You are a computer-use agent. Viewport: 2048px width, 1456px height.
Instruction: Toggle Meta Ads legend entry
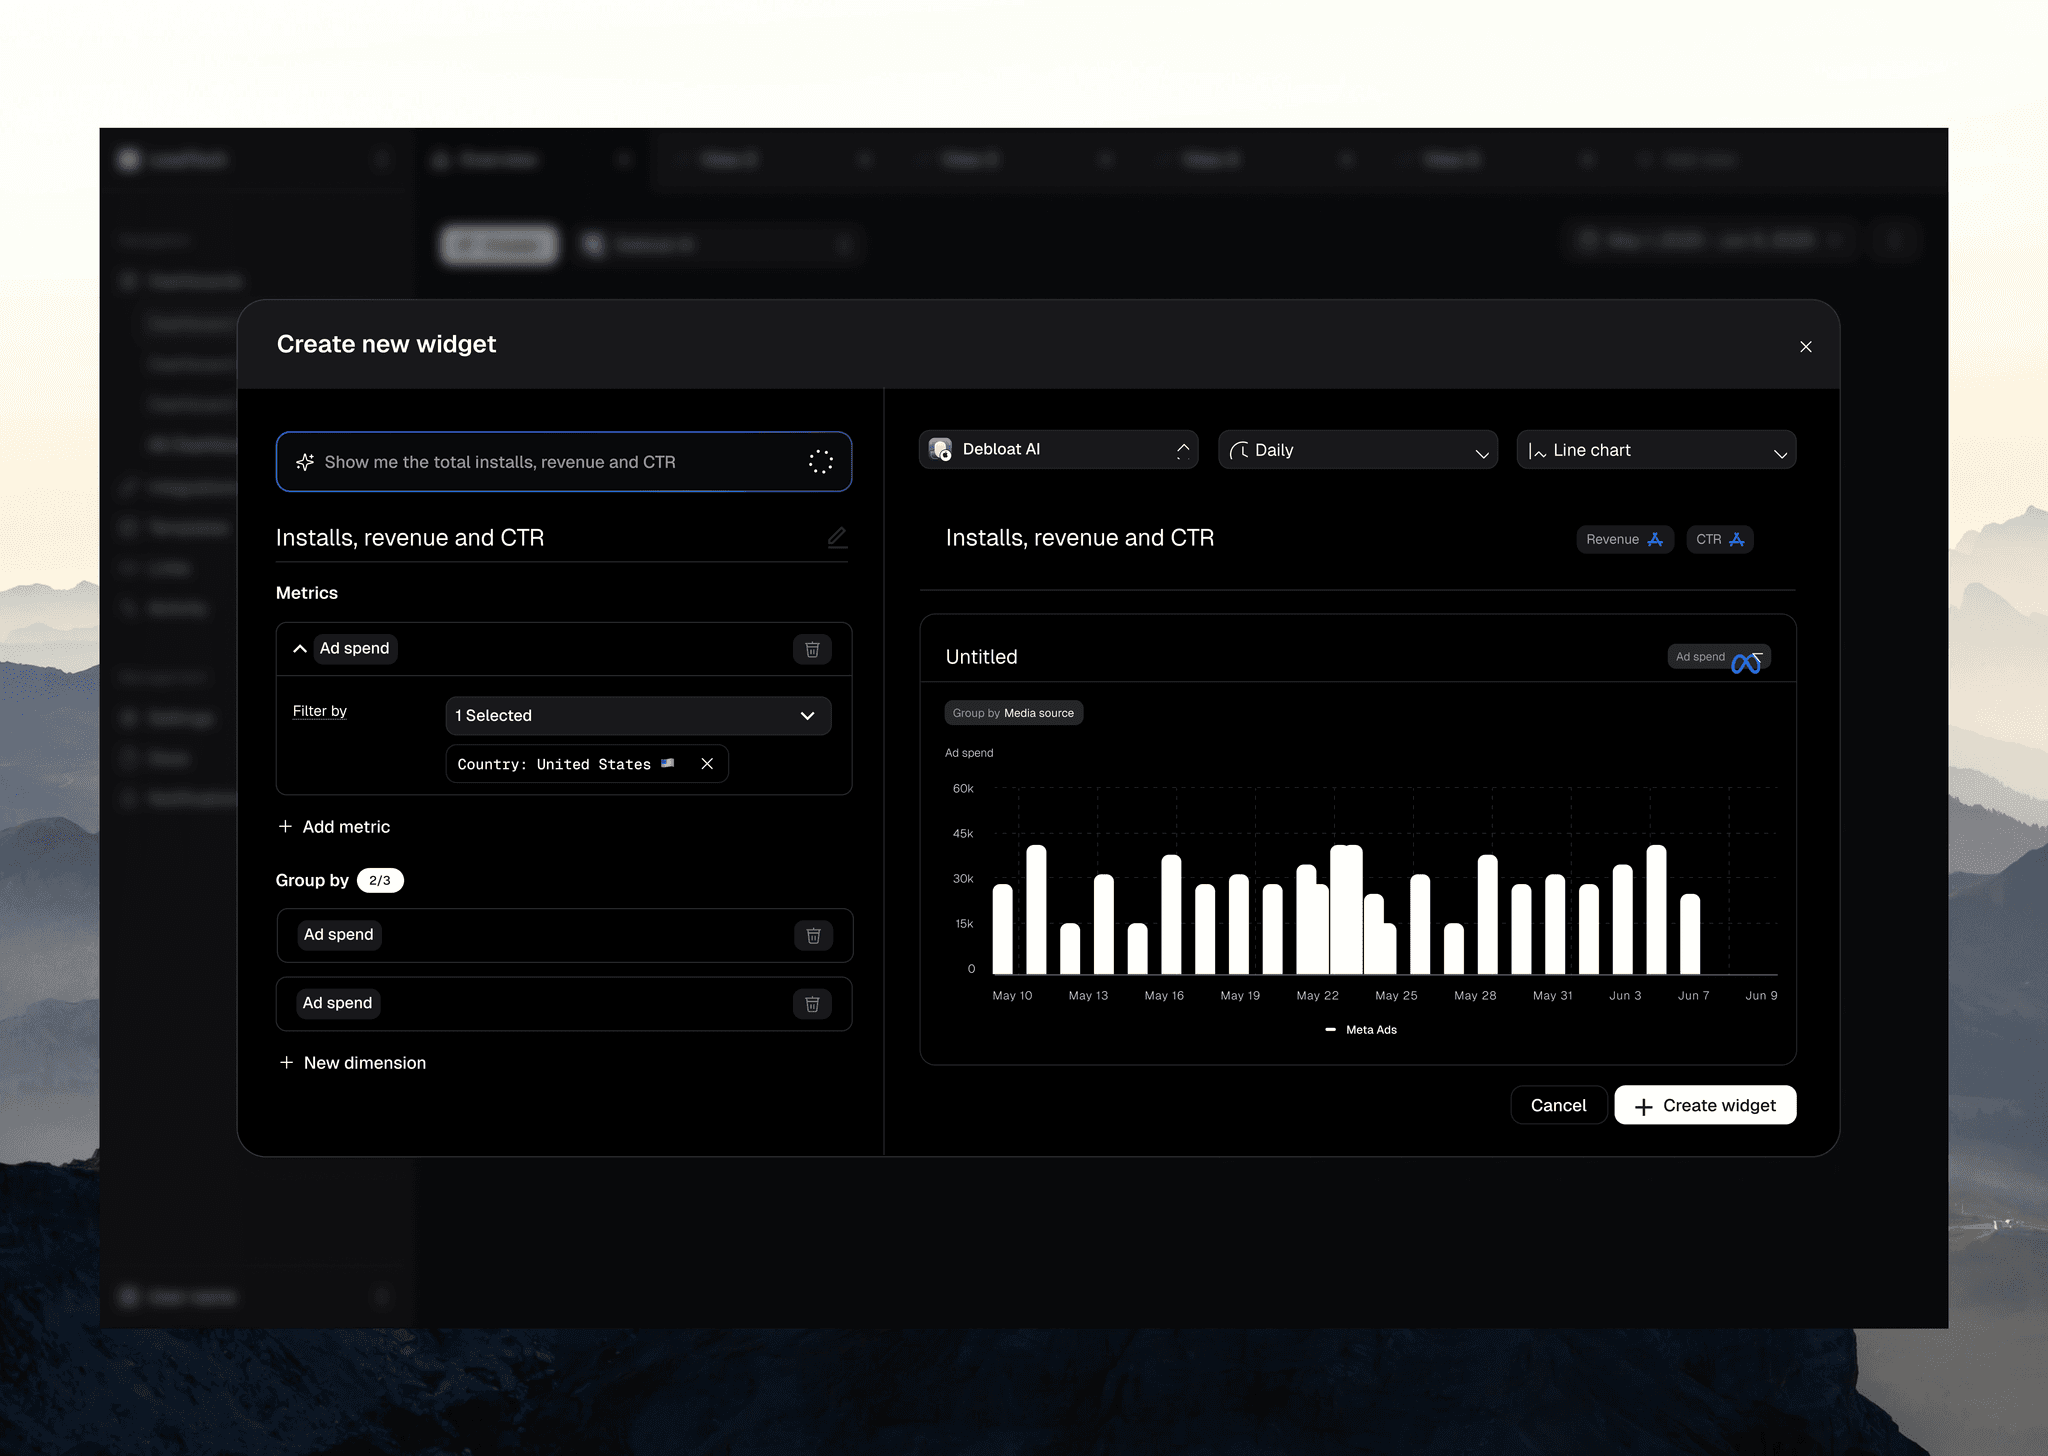1361,1030
